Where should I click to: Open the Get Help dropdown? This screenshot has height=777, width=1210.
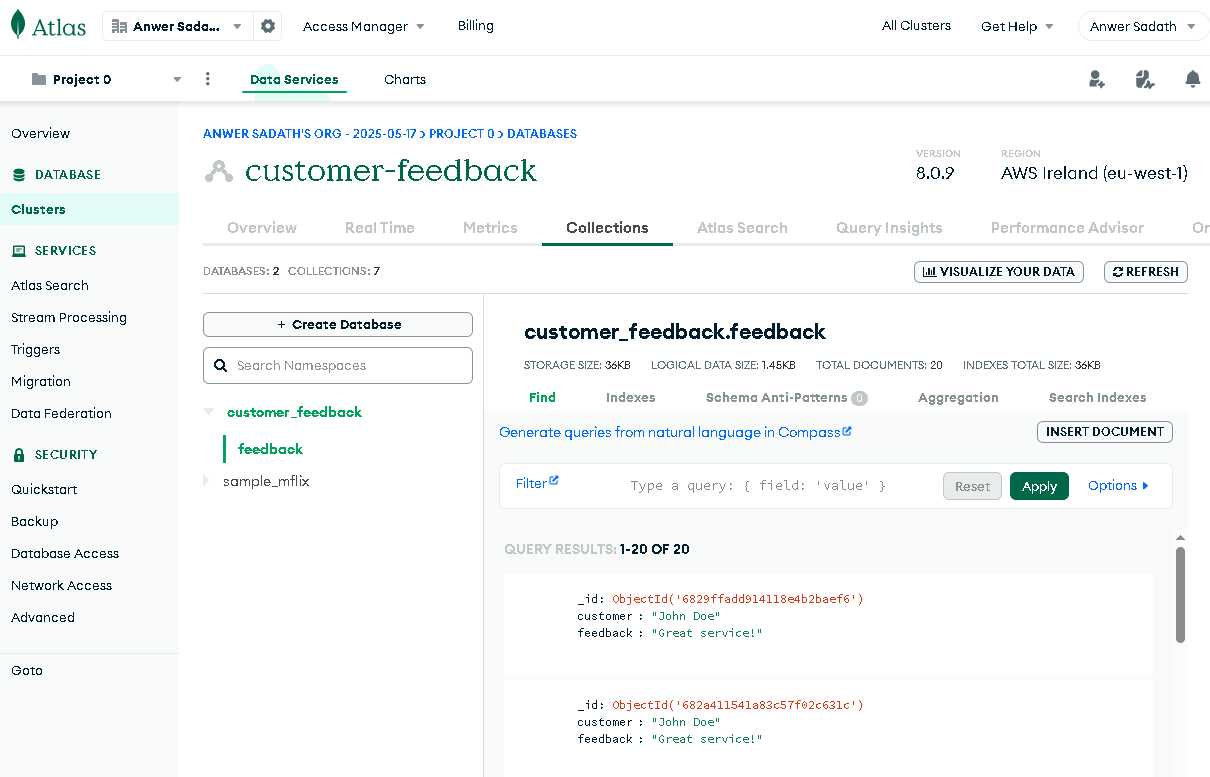pos(1017,26)
